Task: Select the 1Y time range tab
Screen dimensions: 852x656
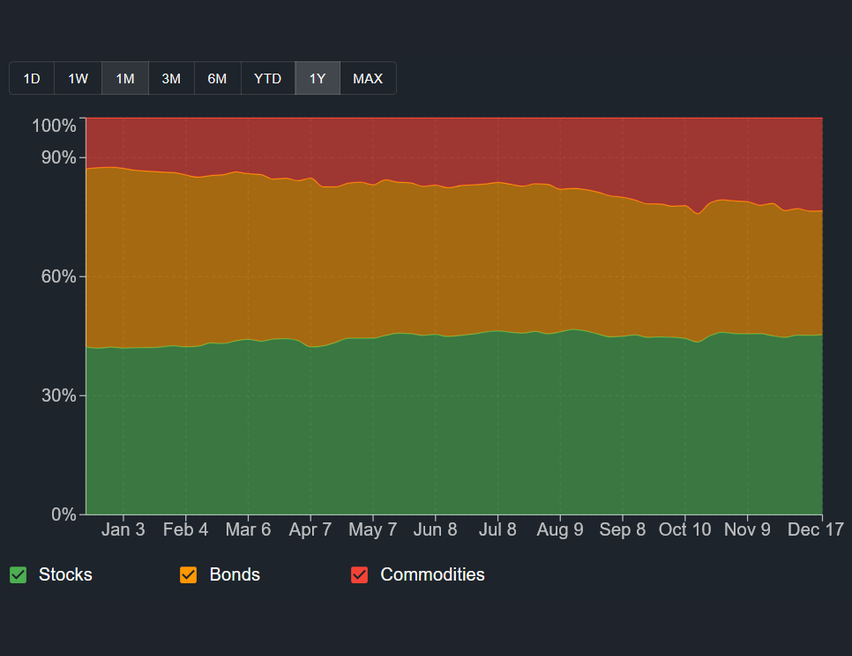Action: tap(317, 78)
